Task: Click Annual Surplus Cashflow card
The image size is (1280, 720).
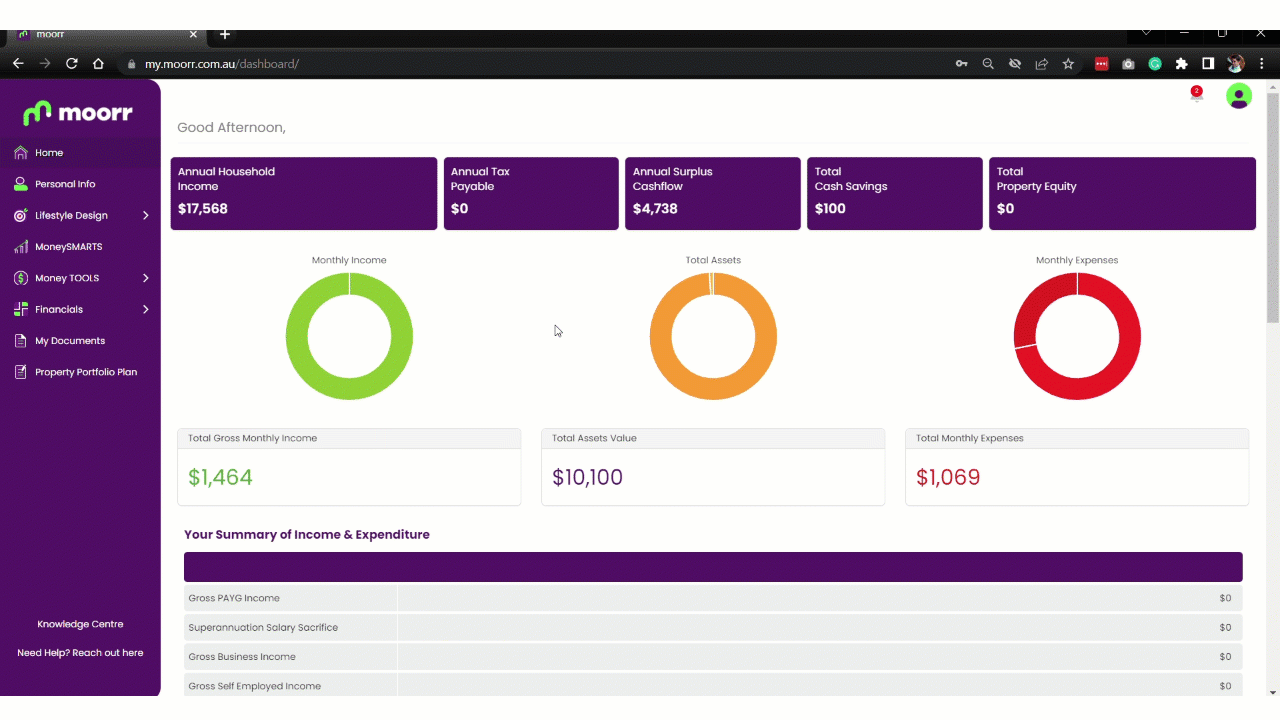Action: click(x=713, y=193)
